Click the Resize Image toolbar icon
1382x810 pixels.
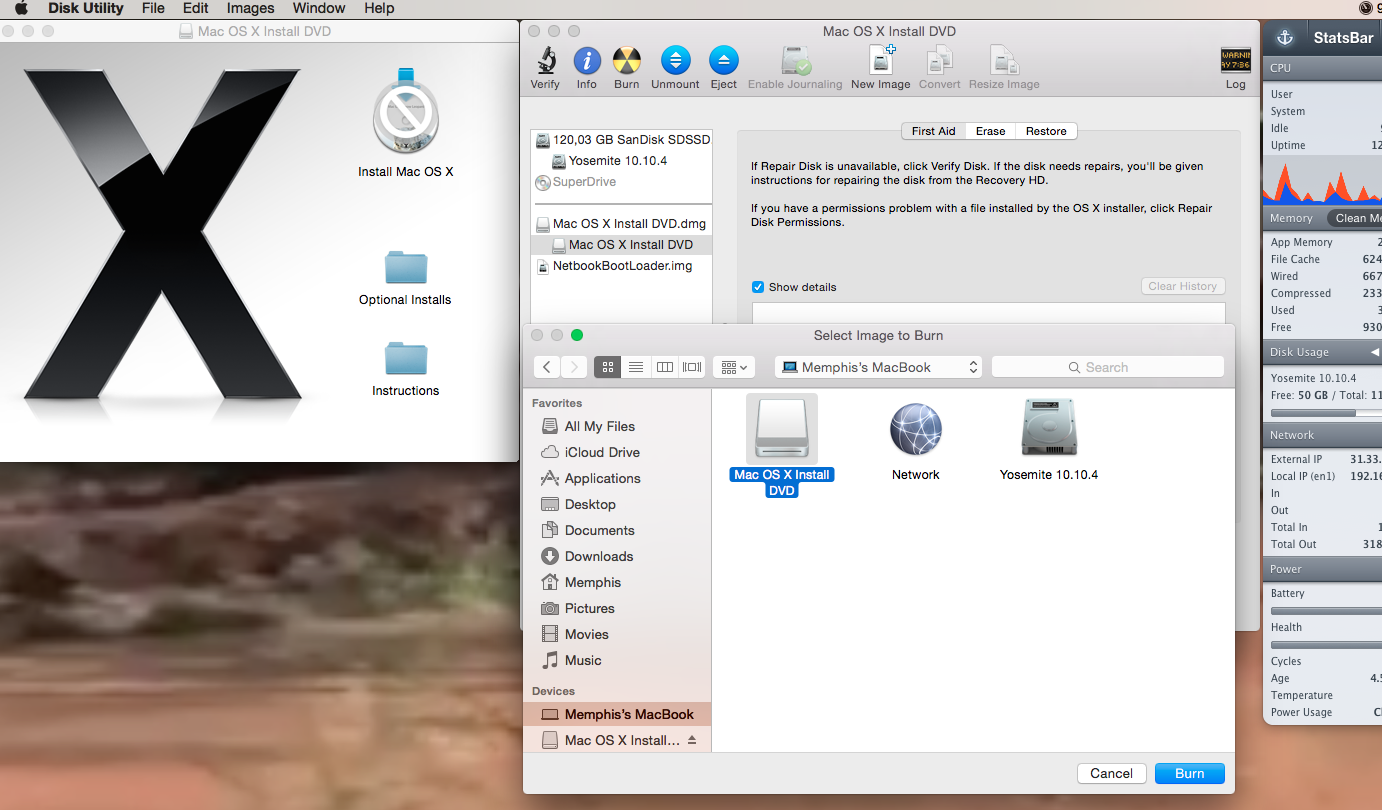pyautogui.click(x=1003, y=61)
